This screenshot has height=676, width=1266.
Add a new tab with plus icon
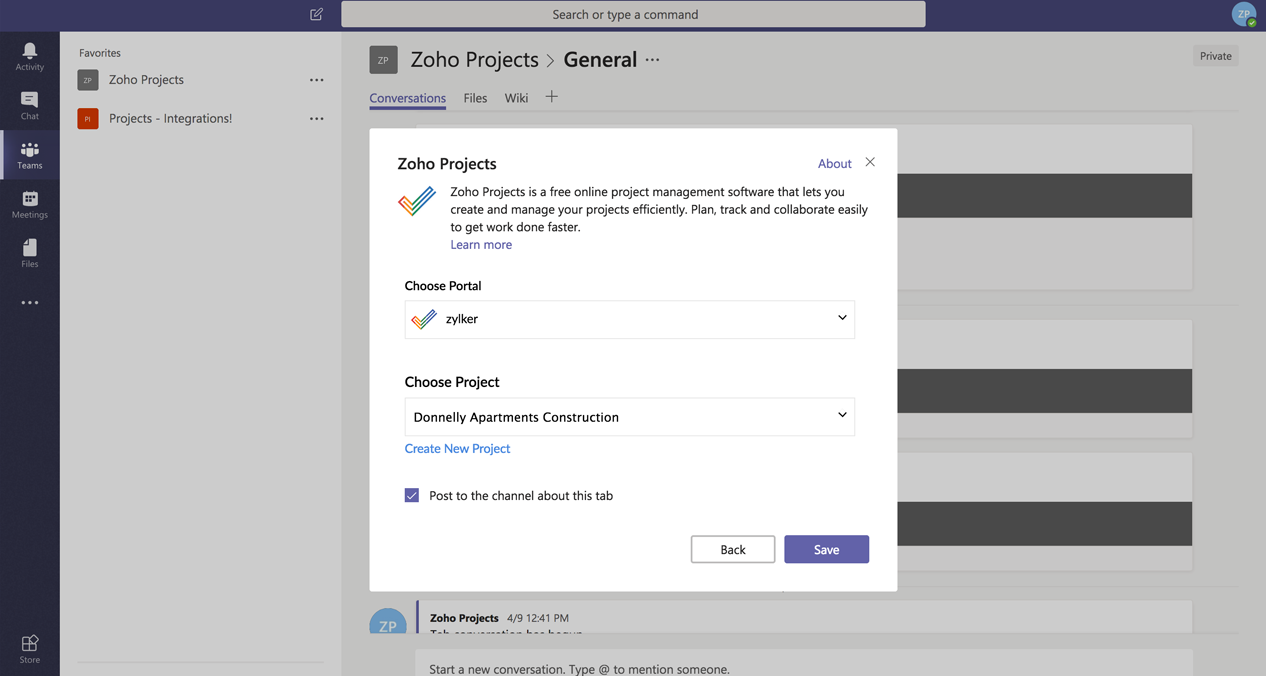[551, 97]
